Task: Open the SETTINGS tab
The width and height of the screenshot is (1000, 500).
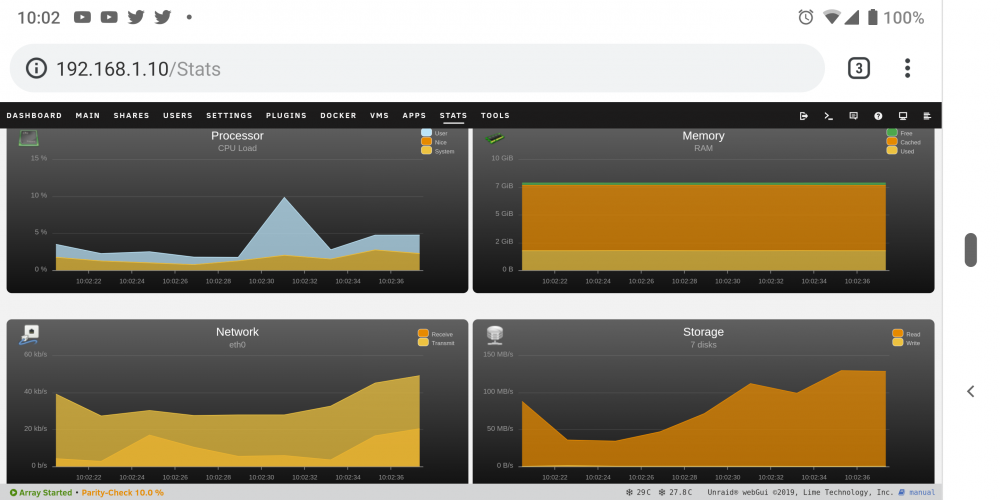Action: [230, 116]
